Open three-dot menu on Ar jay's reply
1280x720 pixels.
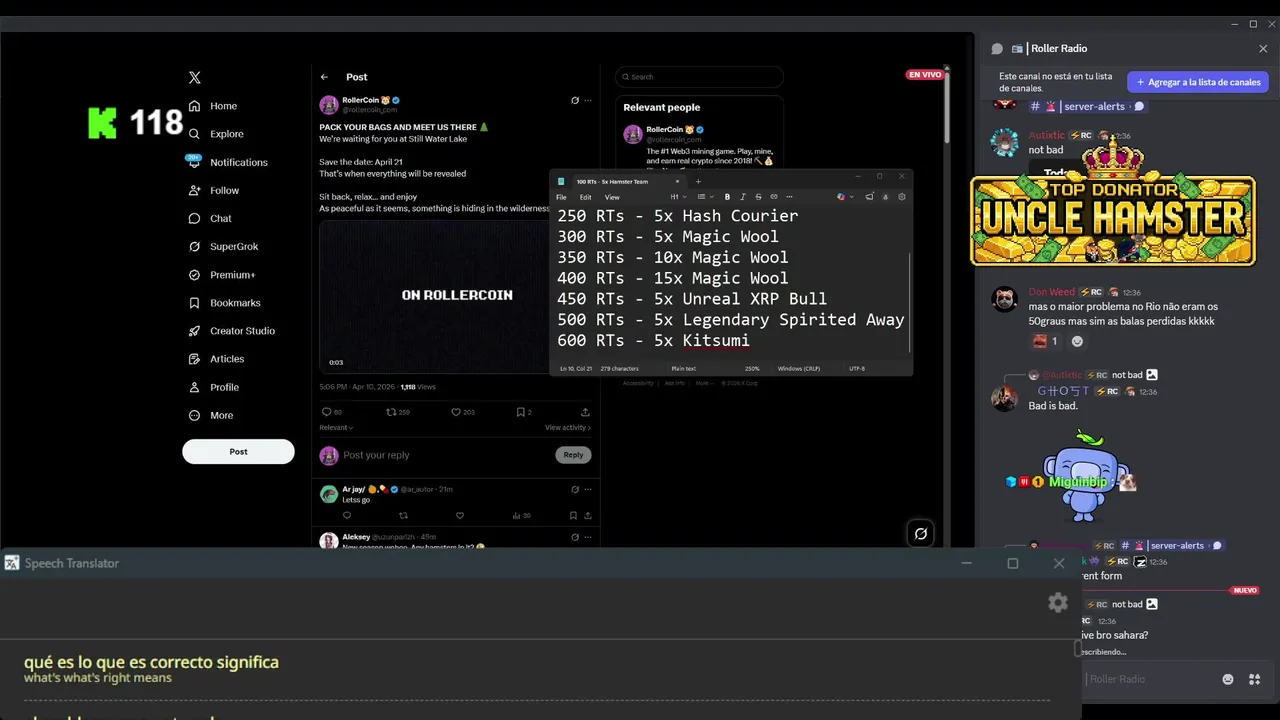click(x=588, y=489)
